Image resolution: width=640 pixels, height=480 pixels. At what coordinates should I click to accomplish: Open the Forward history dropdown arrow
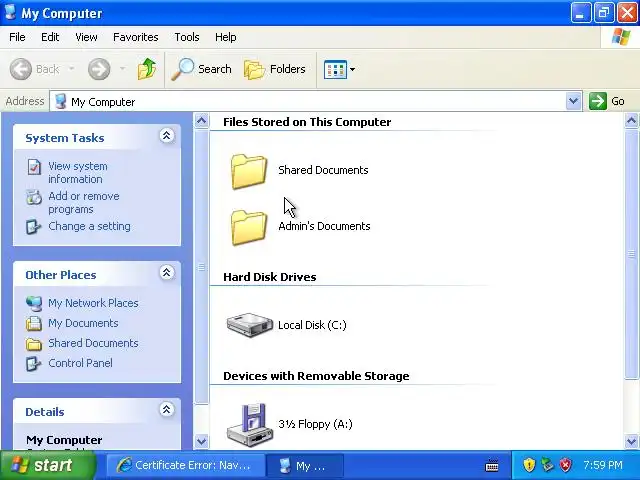(x=122, y=69)
